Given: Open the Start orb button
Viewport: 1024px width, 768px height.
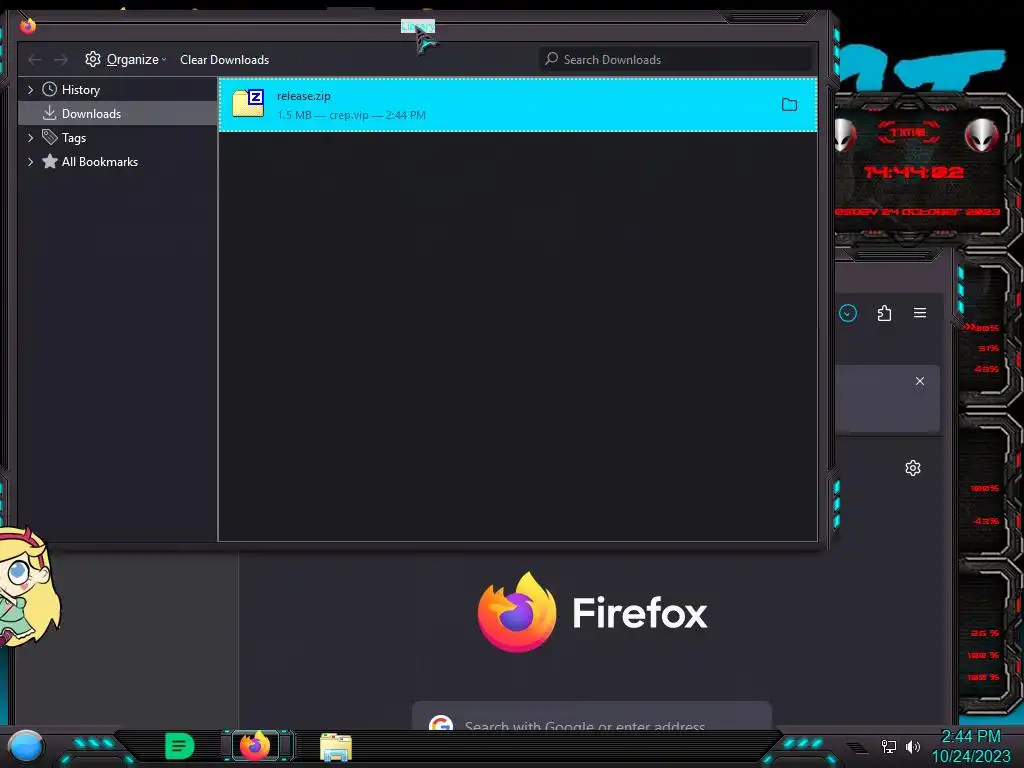Looking at the screenshot, I should [25, 746].
